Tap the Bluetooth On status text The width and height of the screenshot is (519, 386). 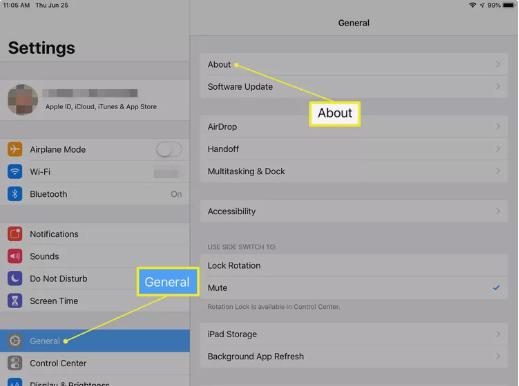[x=176, y=194]
